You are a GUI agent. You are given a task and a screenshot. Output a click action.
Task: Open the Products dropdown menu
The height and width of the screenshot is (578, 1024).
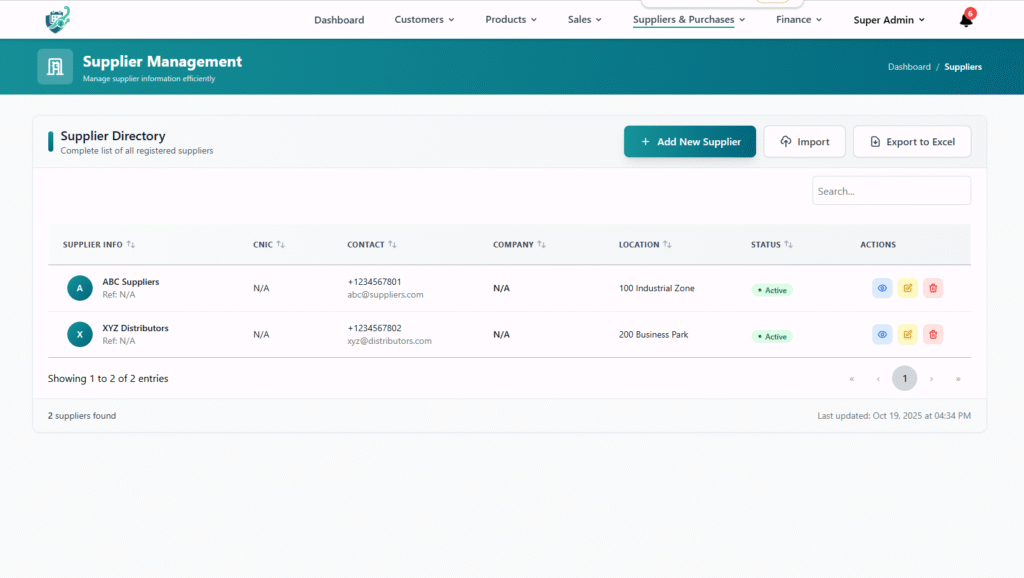[x=511, y=19]
